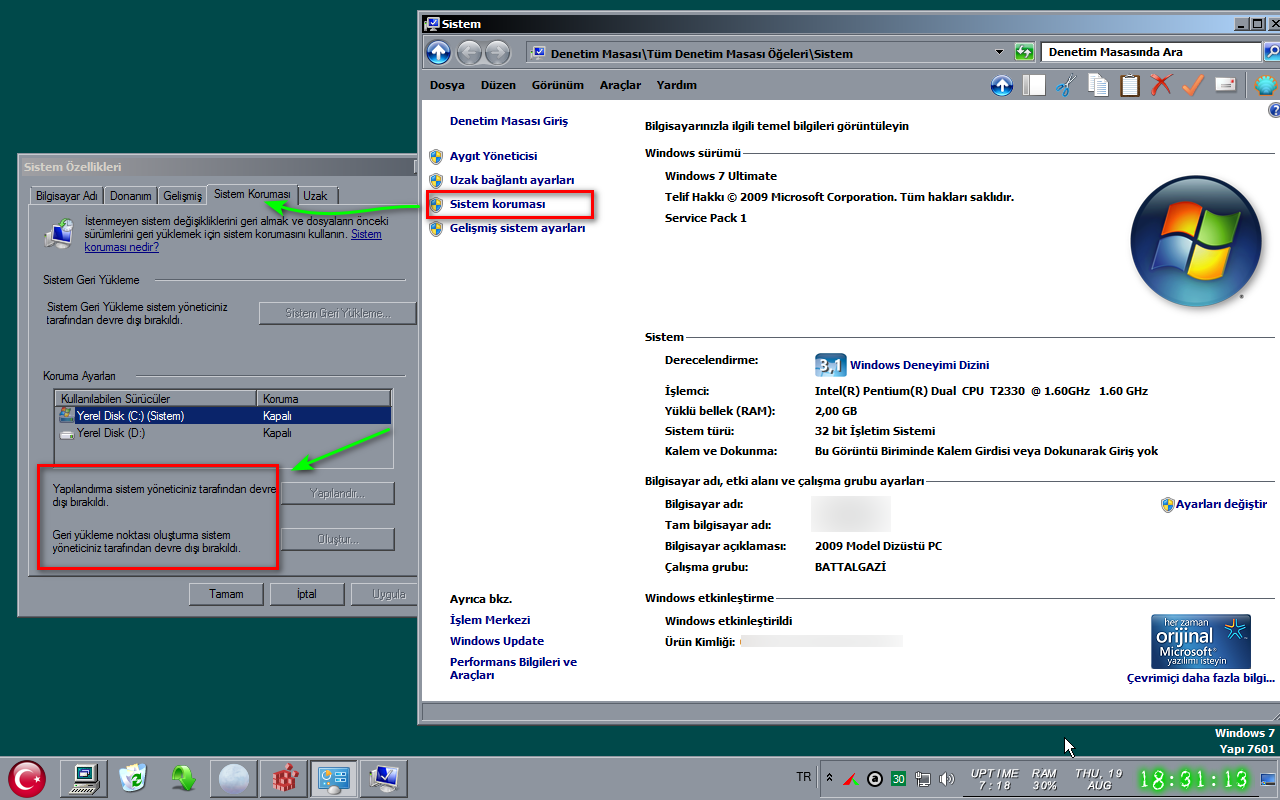The width and height of the screenshot is (1280, 800).
Task: Open the Turkish flag Start button
Action: point(27,778)
